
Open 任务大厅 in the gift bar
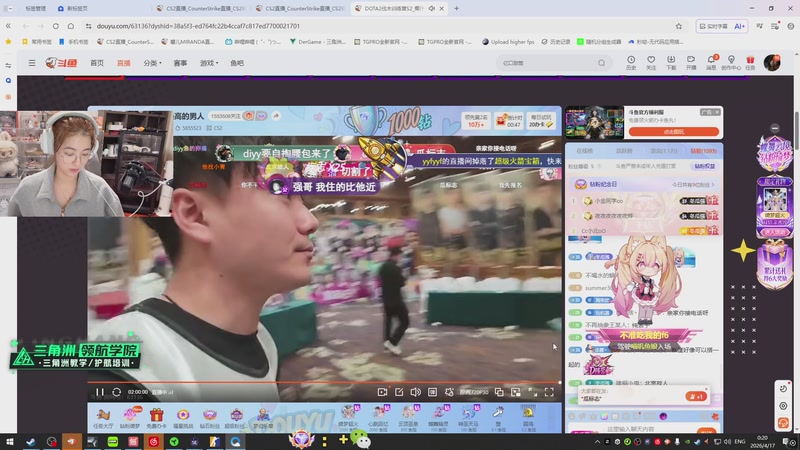click(x=103, y=417)
